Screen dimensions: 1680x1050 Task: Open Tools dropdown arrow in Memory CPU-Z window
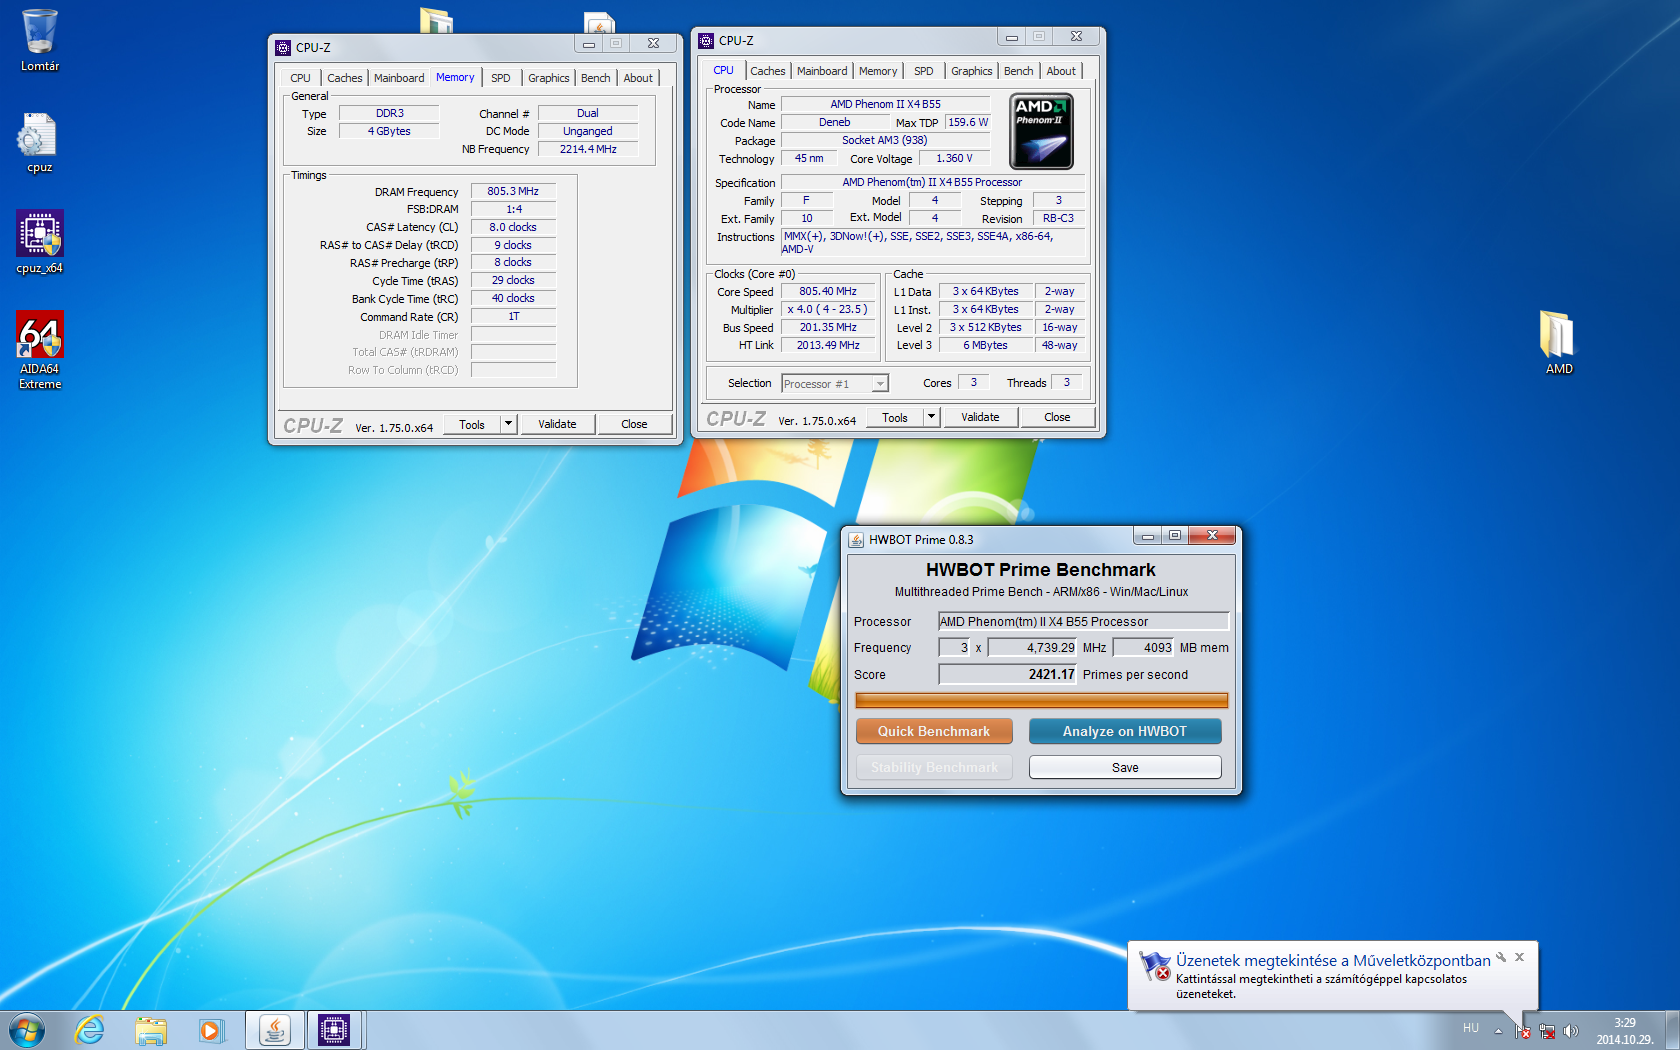[508, 424]
